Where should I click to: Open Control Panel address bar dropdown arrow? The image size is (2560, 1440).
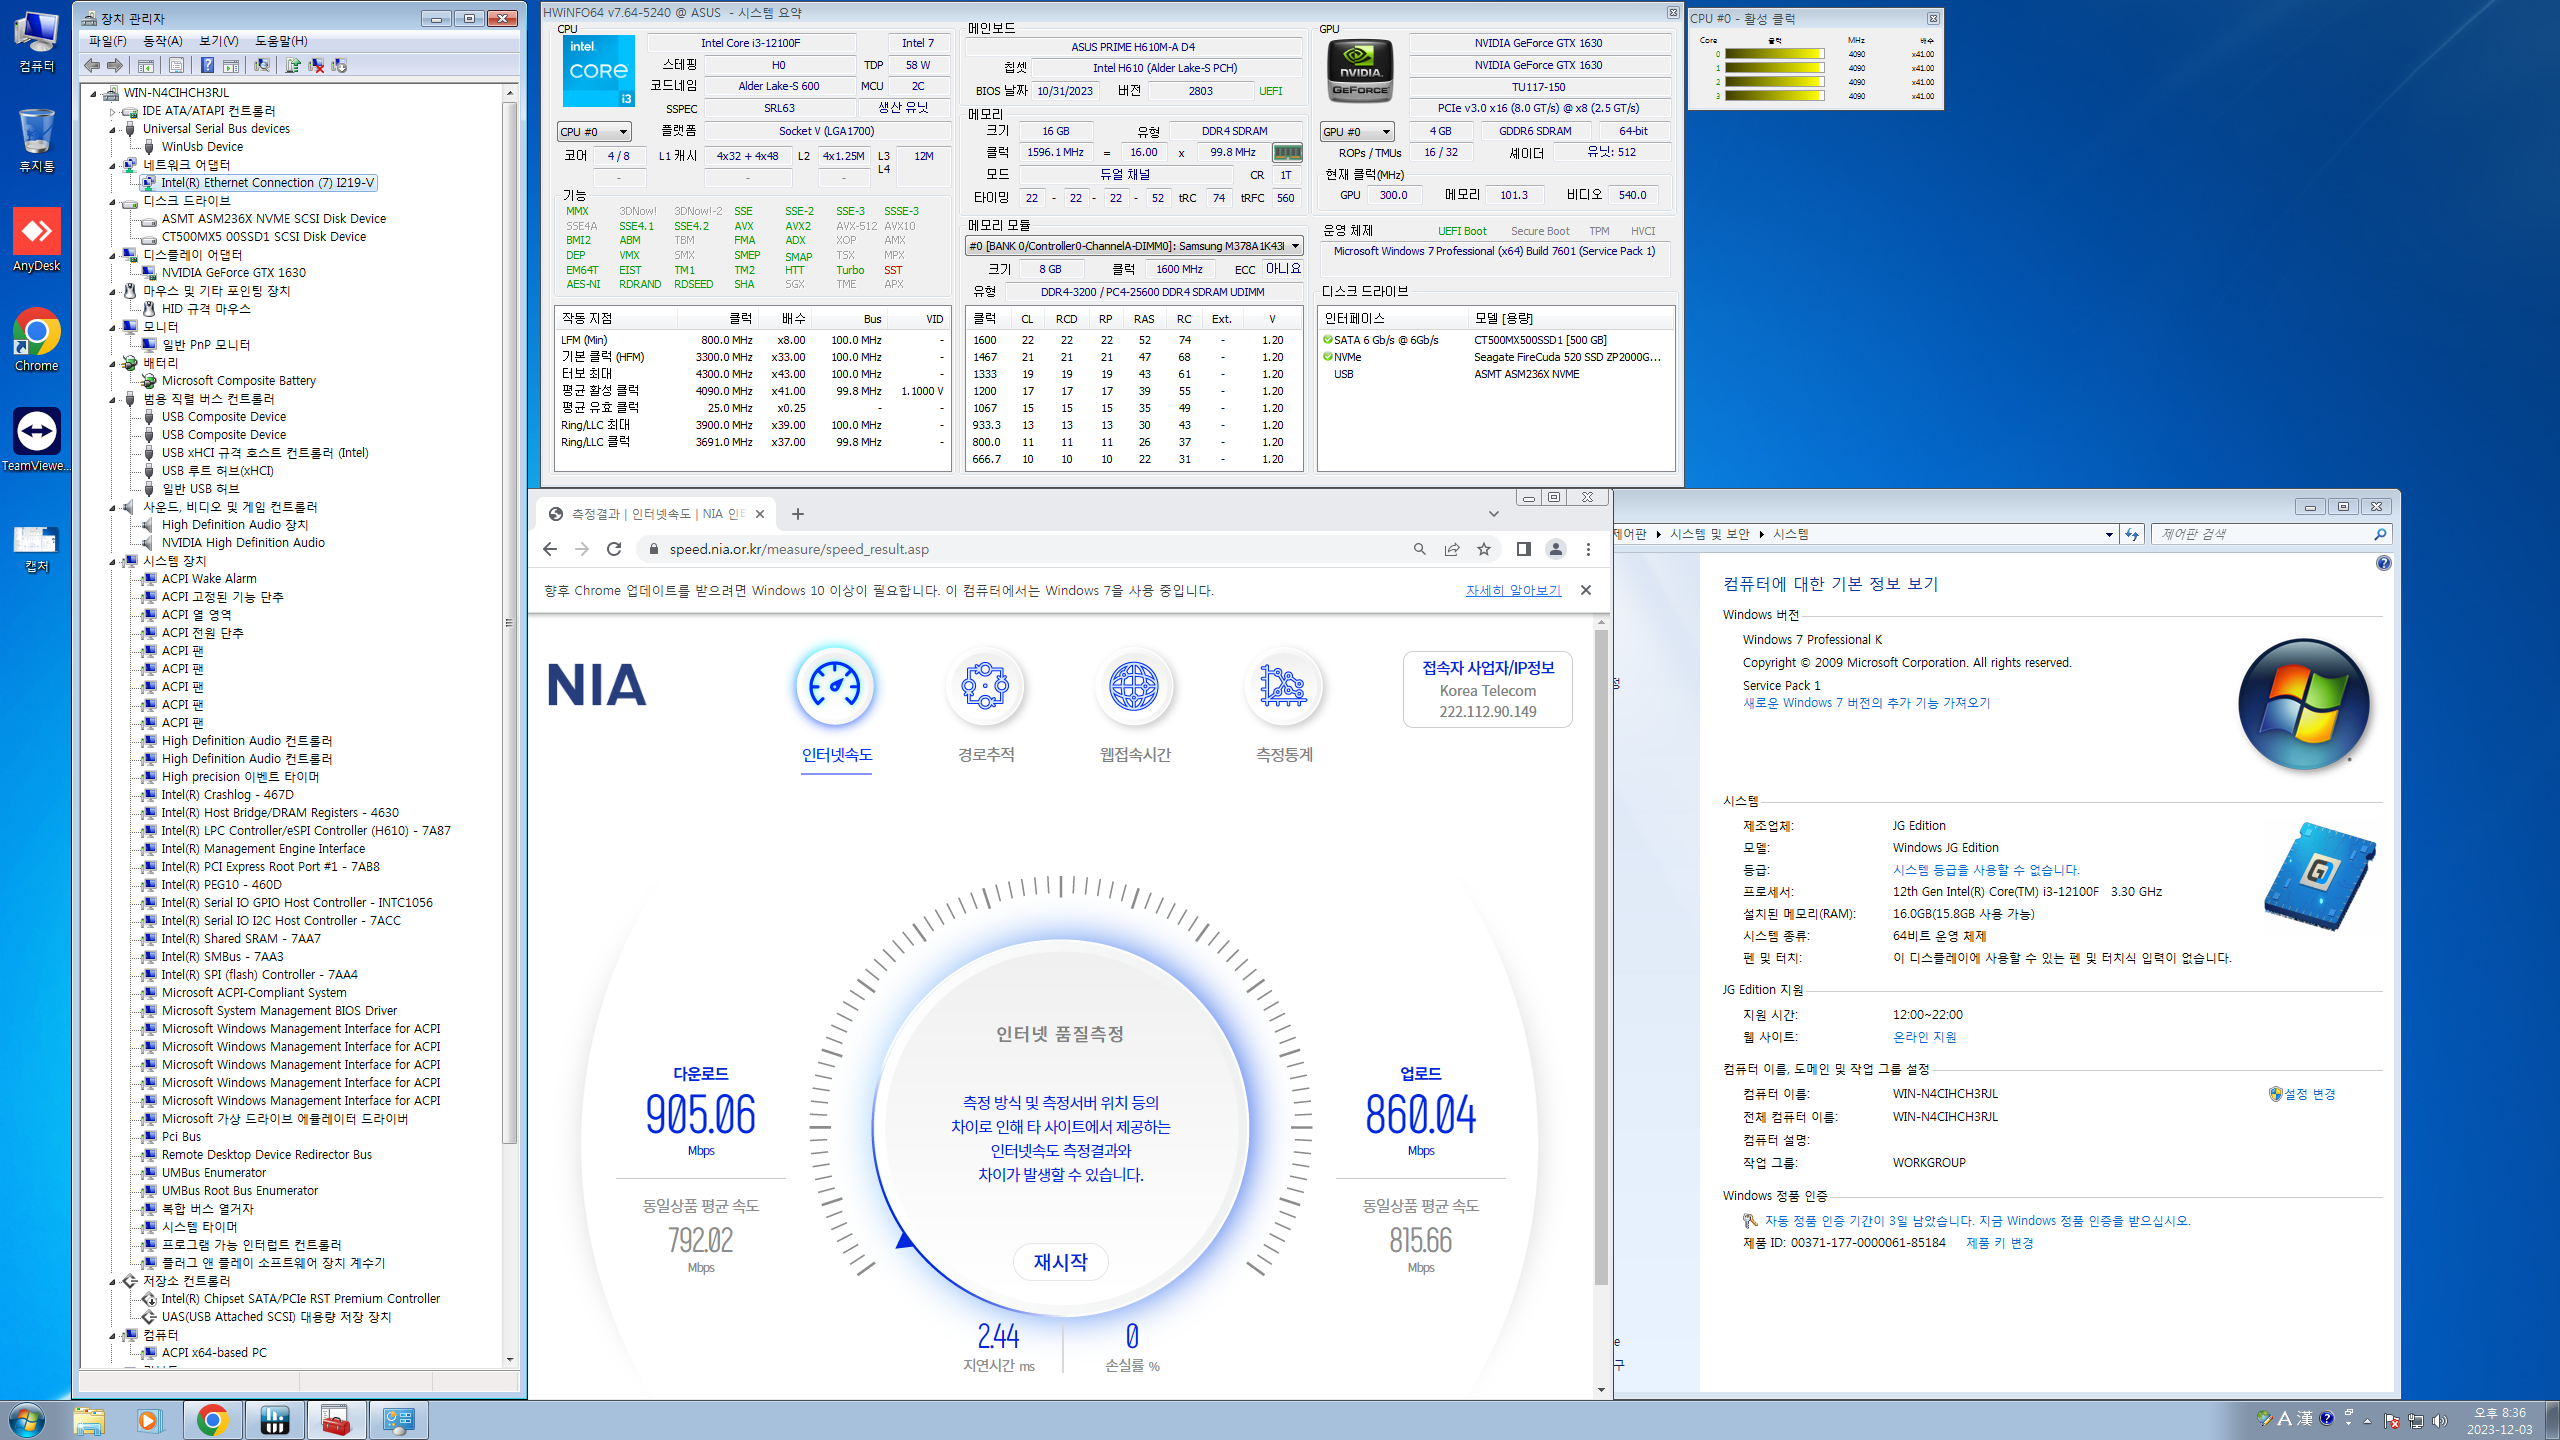click(x=2108, y=535)
